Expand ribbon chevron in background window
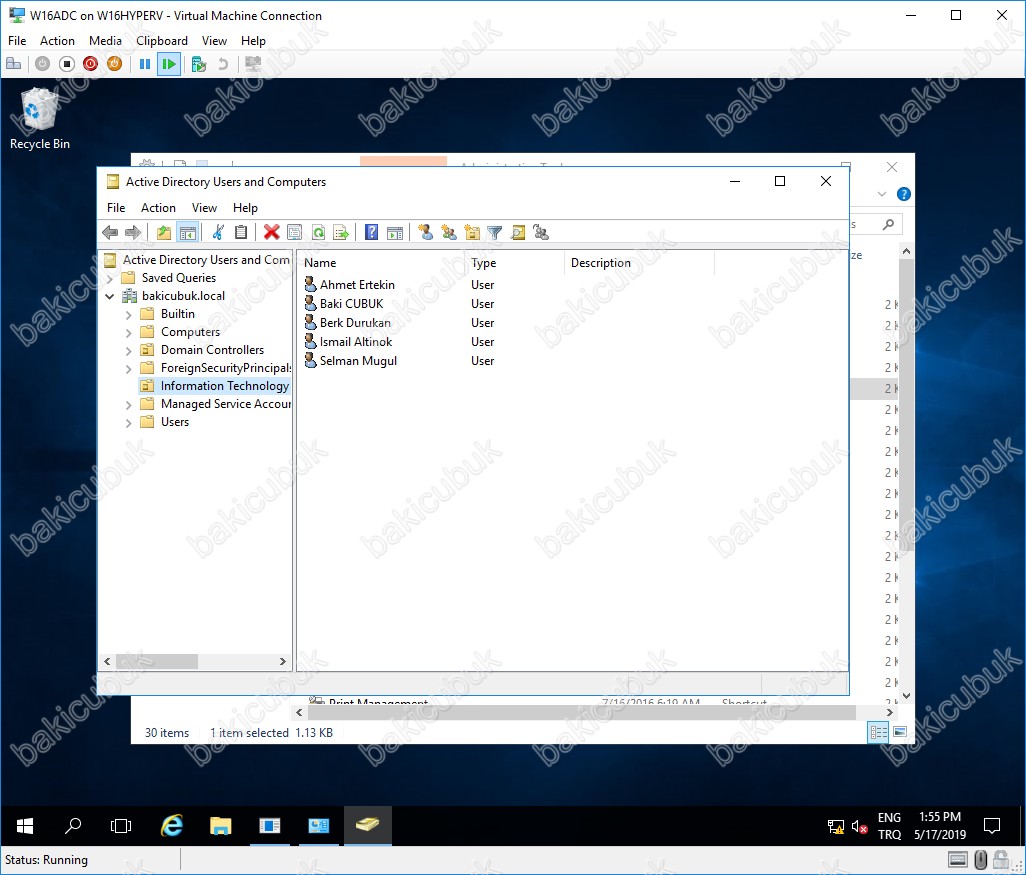Screen dimensions: 1026x875 coord(881,194)
